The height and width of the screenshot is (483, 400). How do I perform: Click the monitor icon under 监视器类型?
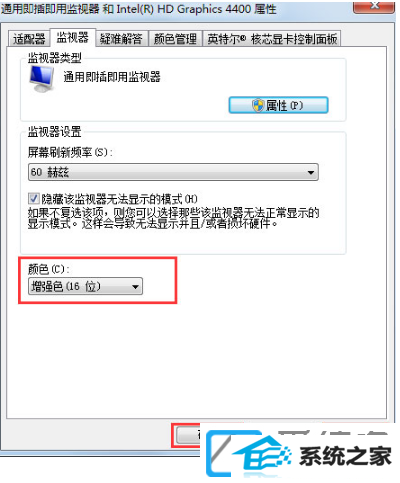(x=42, y=79)
